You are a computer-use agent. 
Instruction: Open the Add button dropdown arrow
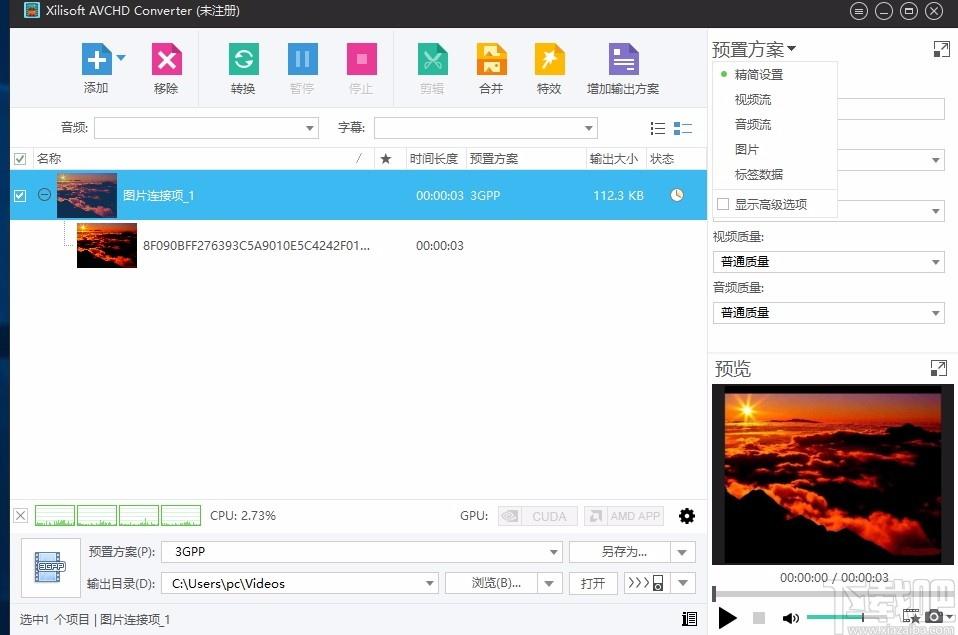[x=121, y=57]
